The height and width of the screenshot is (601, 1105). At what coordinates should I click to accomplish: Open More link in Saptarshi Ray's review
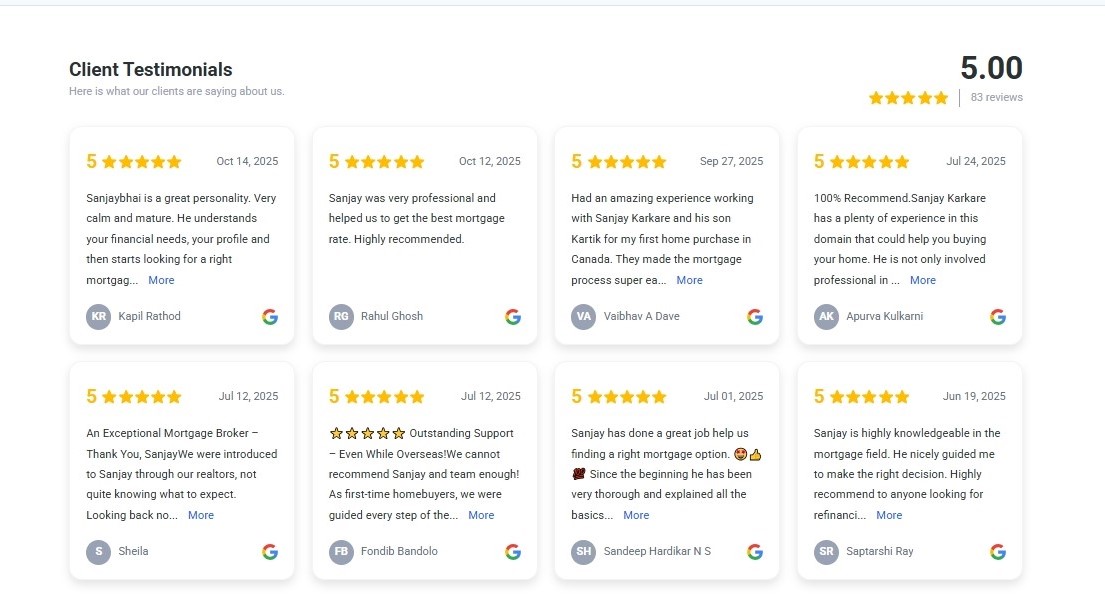point(889,516)
